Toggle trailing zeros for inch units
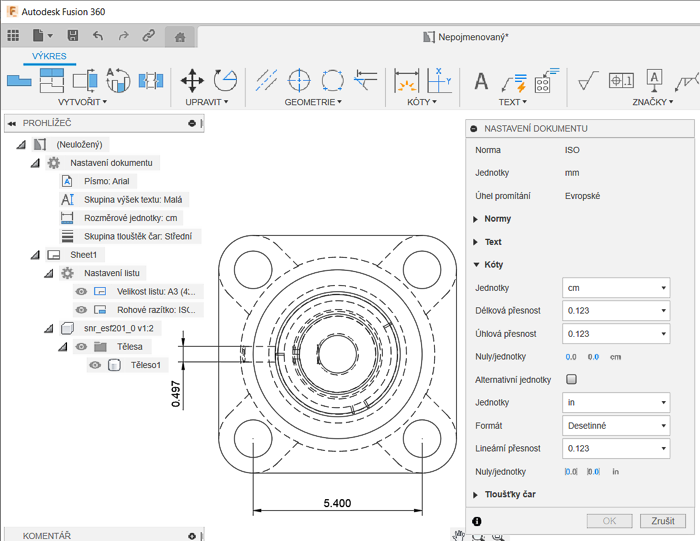Screen dimensions: 700x541 click(593, 471)
